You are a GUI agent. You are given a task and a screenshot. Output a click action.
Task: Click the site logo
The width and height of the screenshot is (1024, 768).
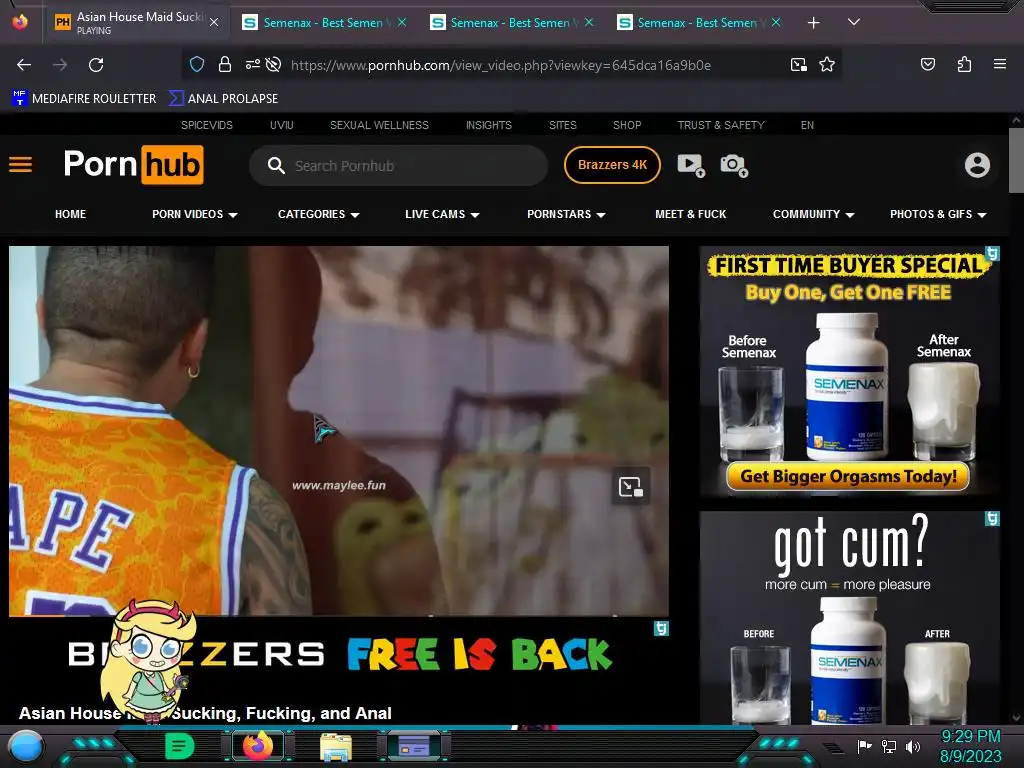tap(133, 165)
